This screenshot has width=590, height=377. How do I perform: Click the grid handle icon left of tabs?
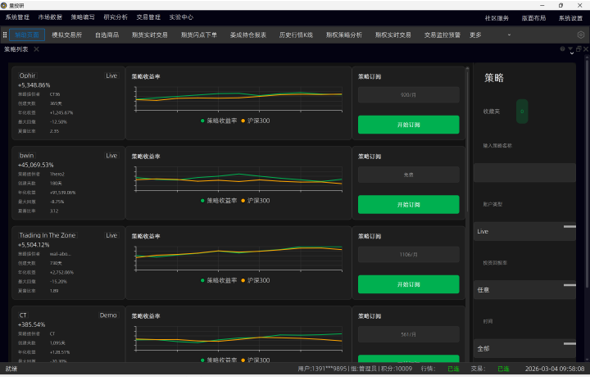5,35
